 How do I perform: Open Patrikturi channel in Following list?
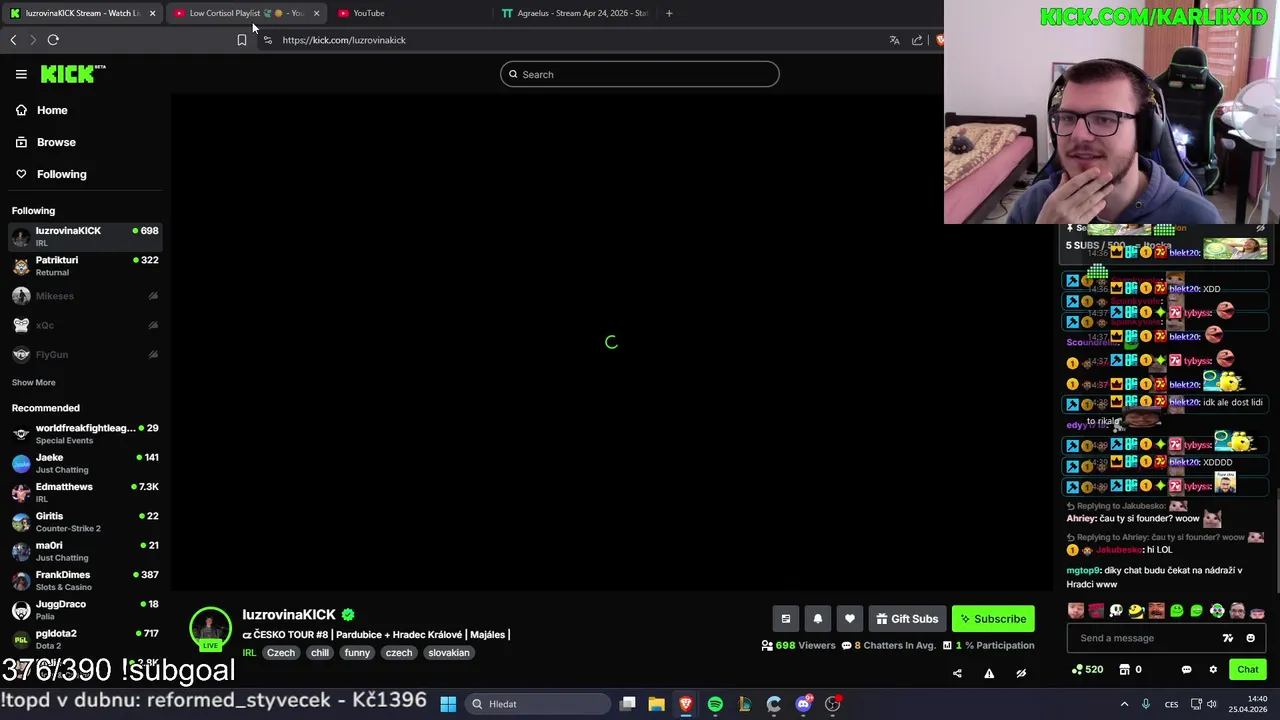coord(85,265)
